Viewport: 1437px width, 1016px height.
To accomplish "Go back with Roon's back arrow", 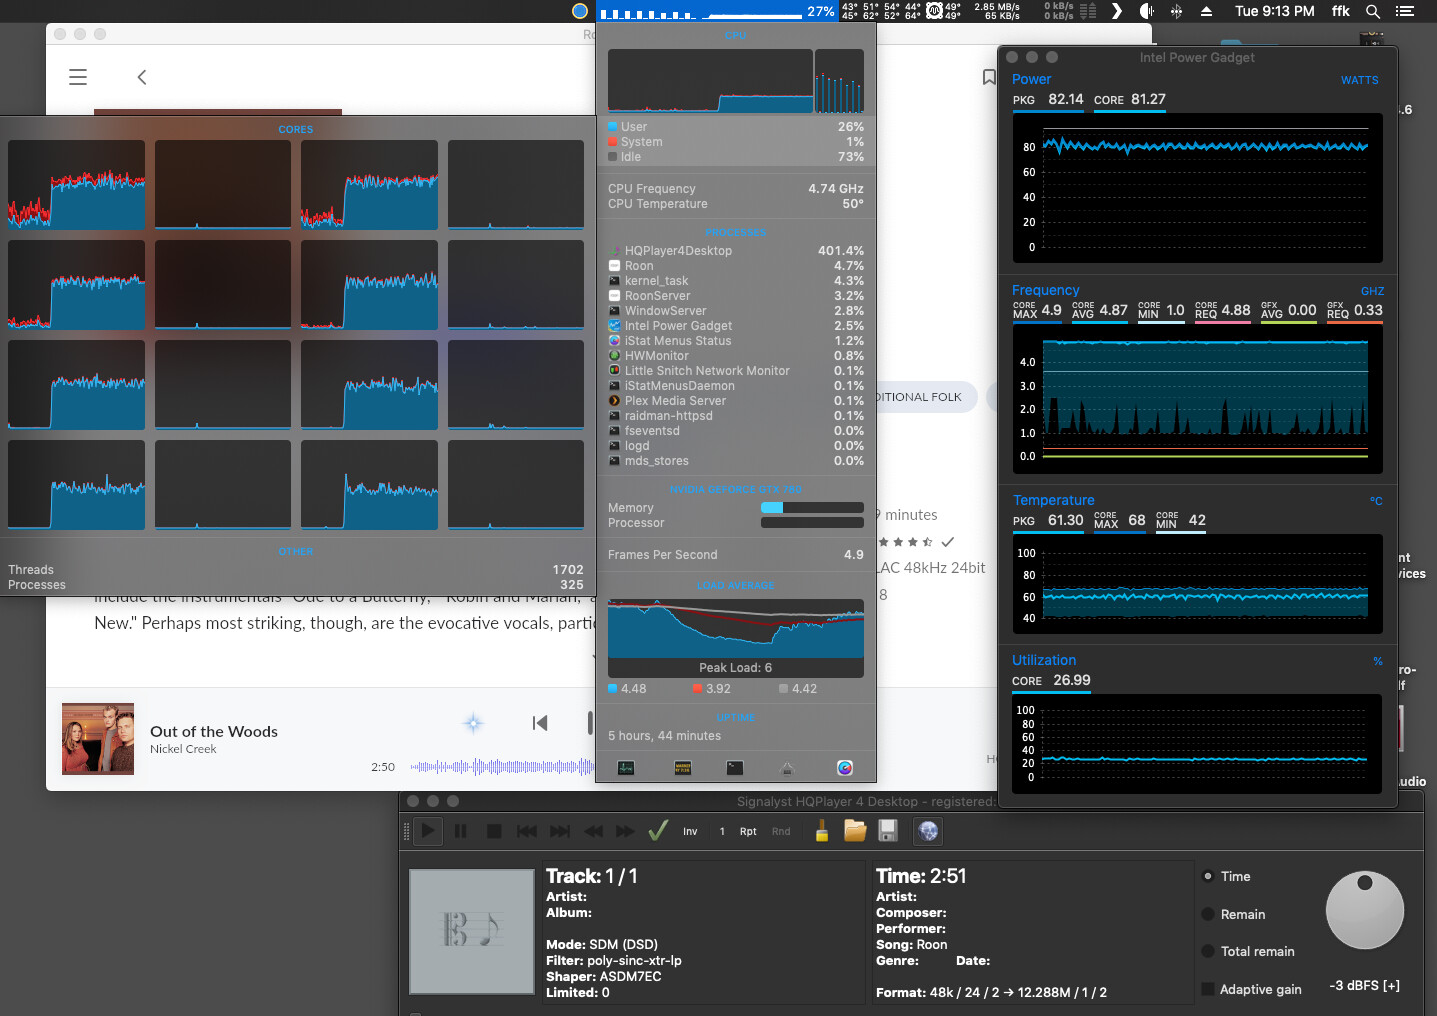I will tap(142, 77).
